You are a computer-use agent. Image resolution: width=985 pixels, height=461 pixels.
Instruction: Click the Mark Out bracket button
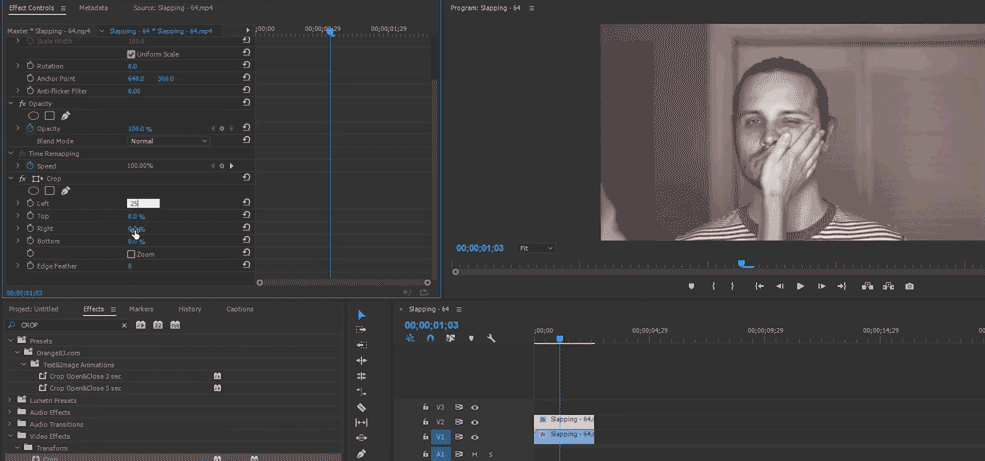732,286
